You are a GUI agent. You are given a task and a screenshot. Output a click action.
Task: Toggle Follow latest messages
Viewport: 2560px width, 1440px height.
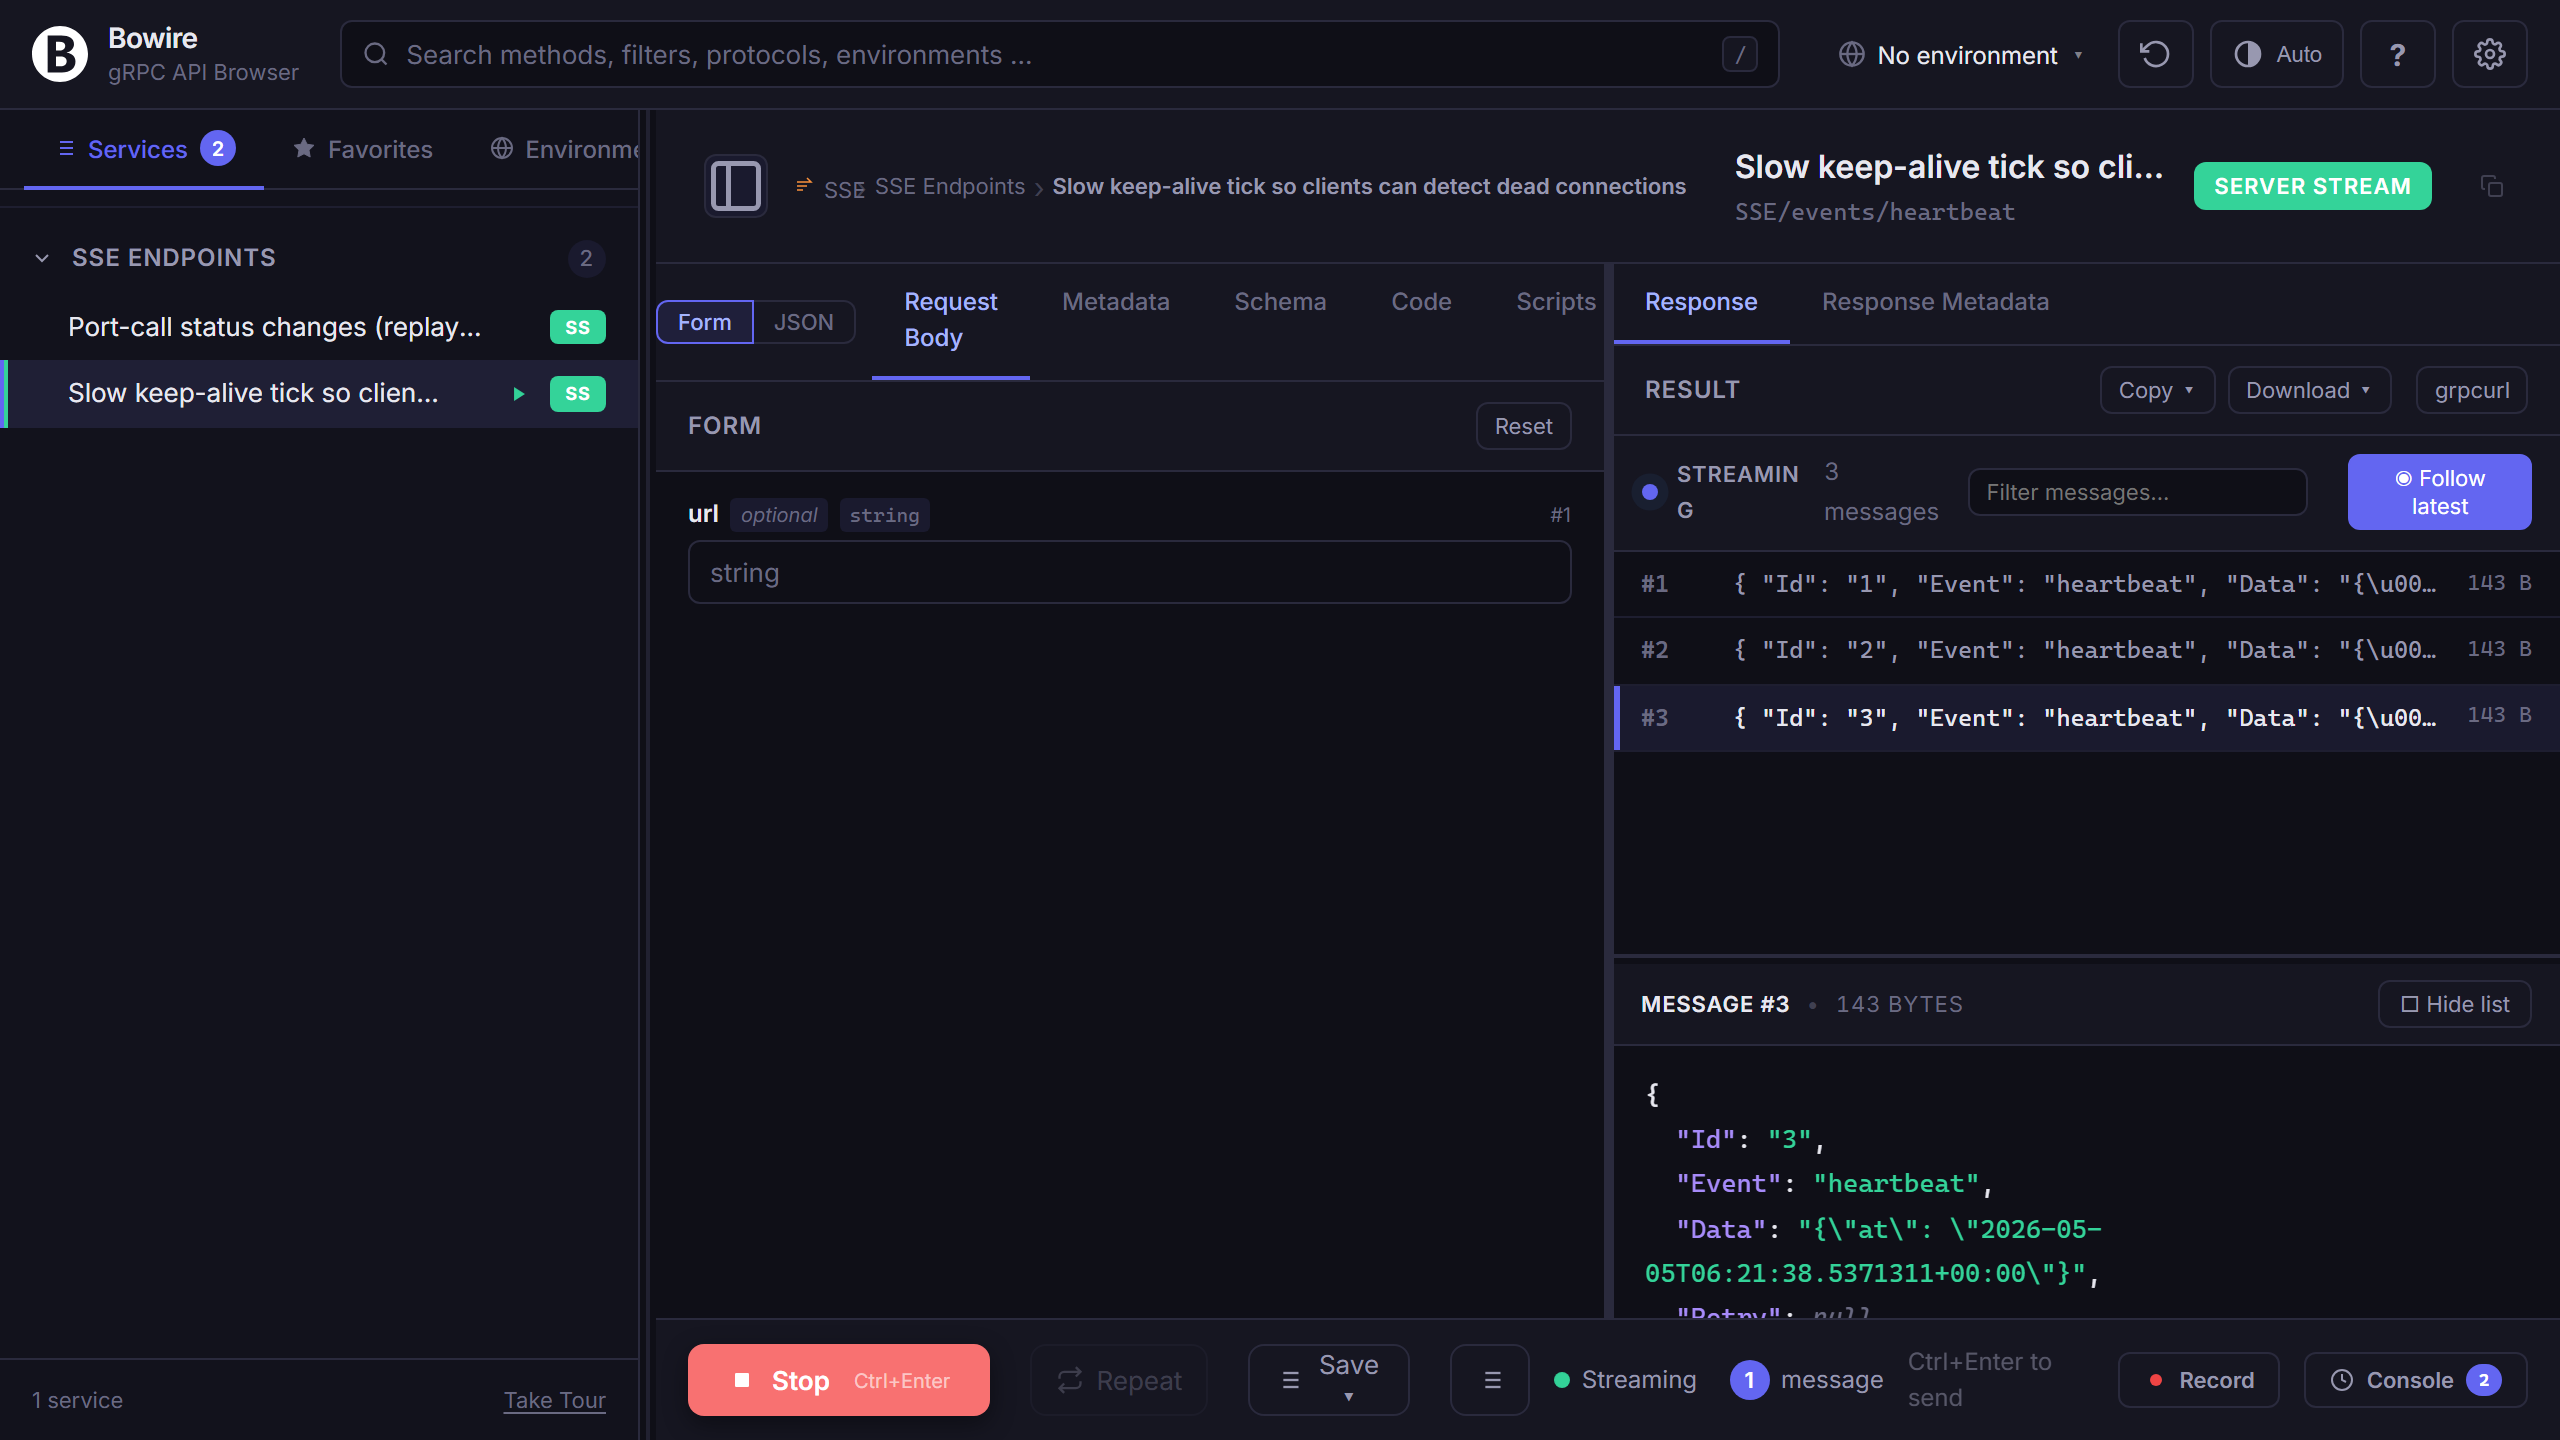tap(2440, 492)
